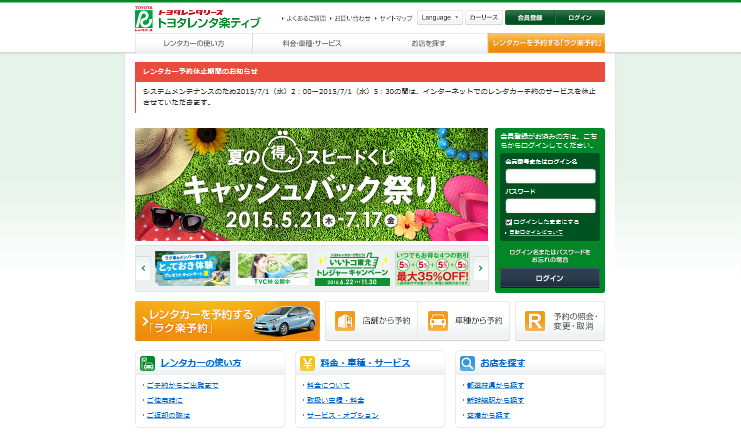The width and height of the screenshot is (741, 435).
Task: Open the 取扱い車種・料金 link
Action: [336, 400]
